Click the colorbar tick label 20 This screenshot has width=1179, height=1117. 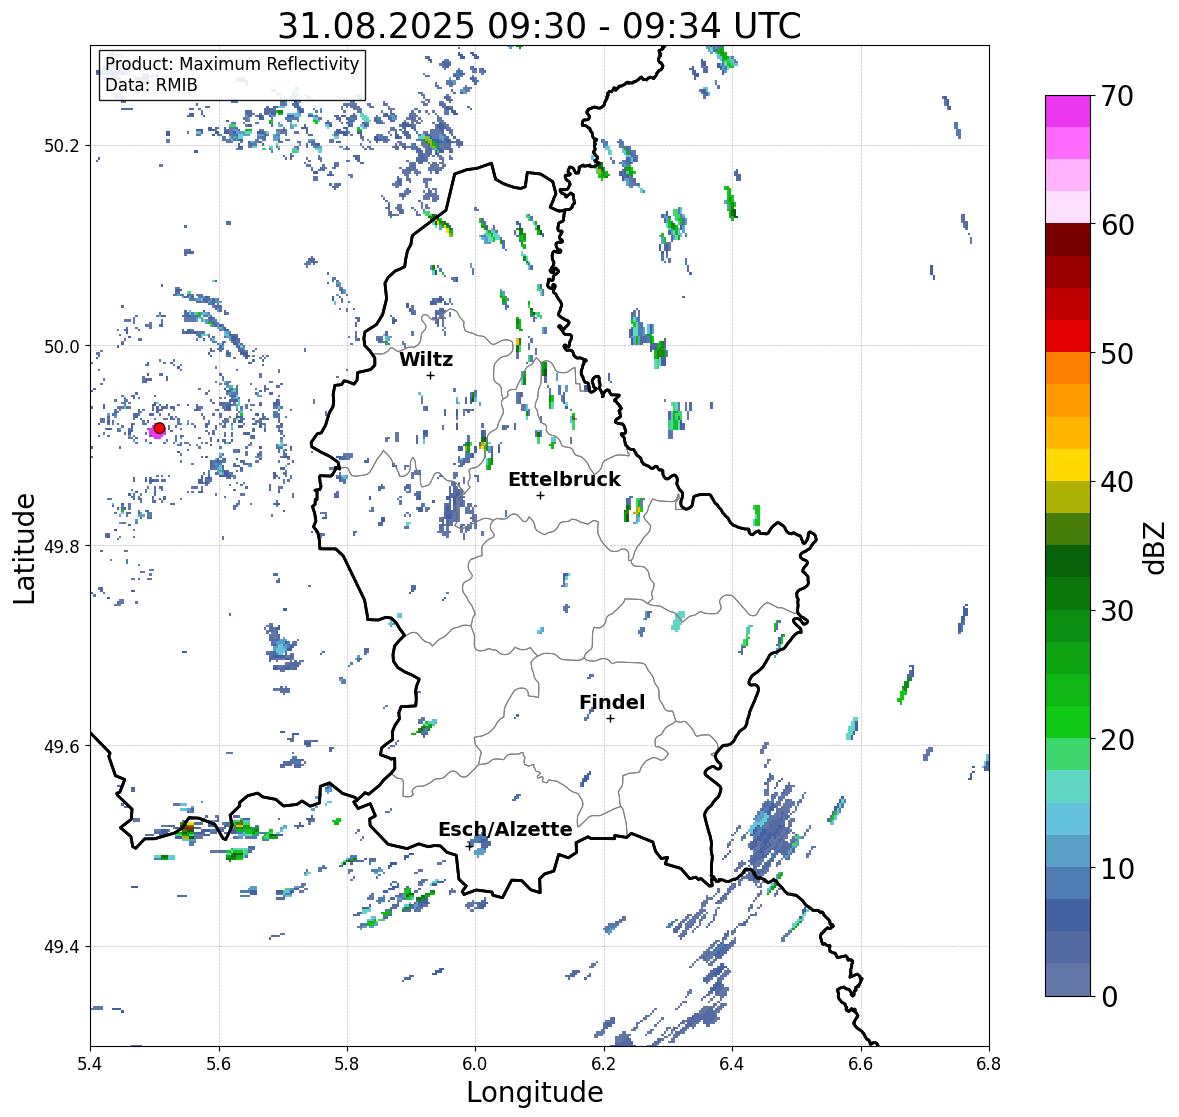click(x=1117, y=740)
